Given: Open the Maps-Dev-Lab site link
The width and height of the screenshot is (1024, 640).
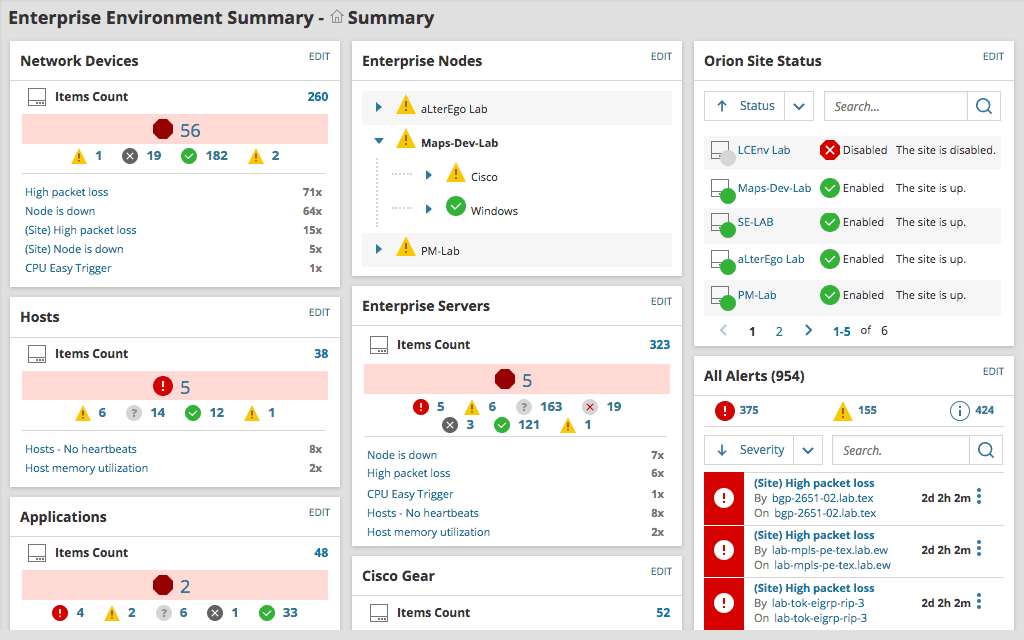Looking at the screenshot, I should click(774, 188).
